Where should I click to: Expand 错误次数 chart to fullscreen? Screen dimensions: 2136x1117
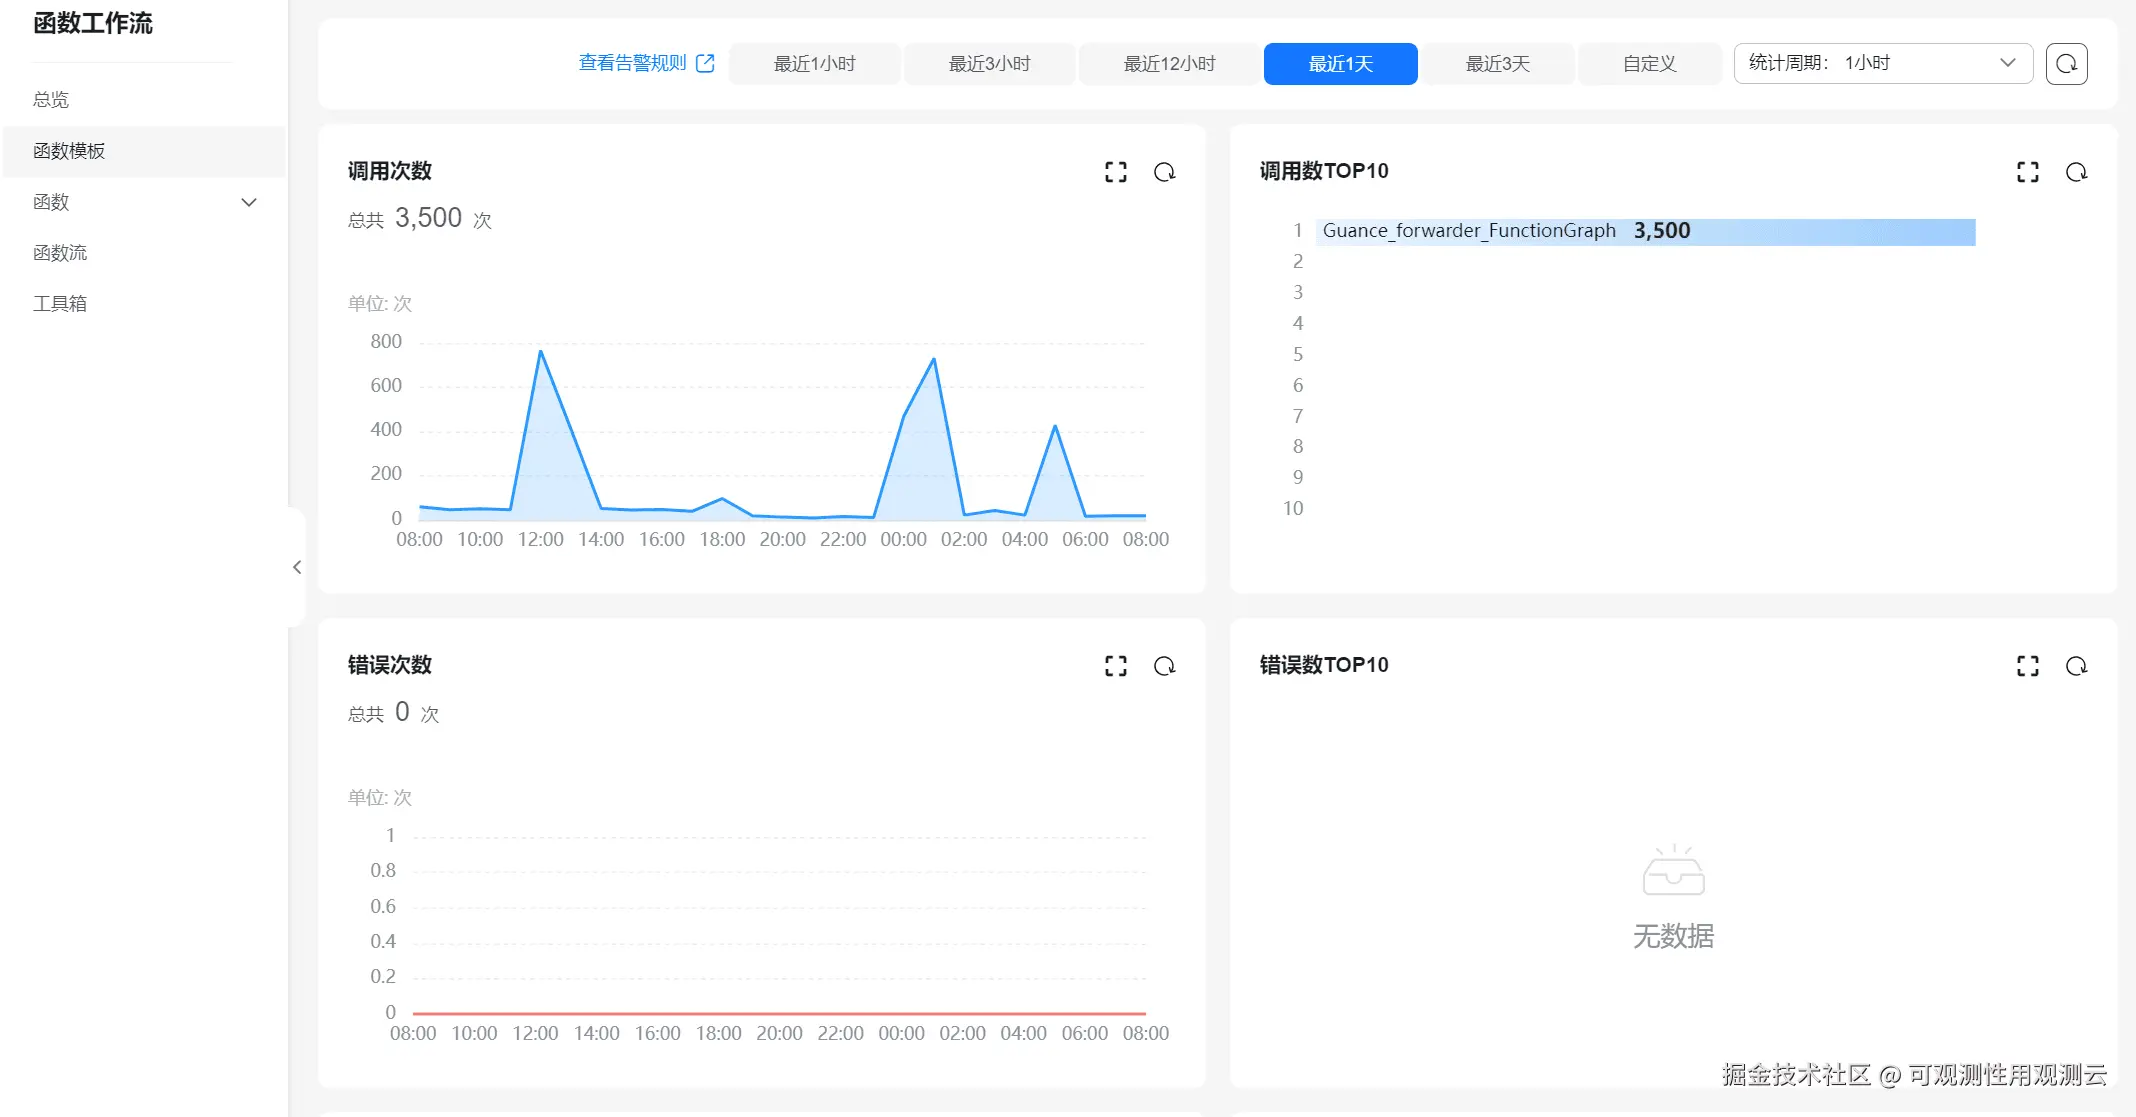(x=1115, y=666)
